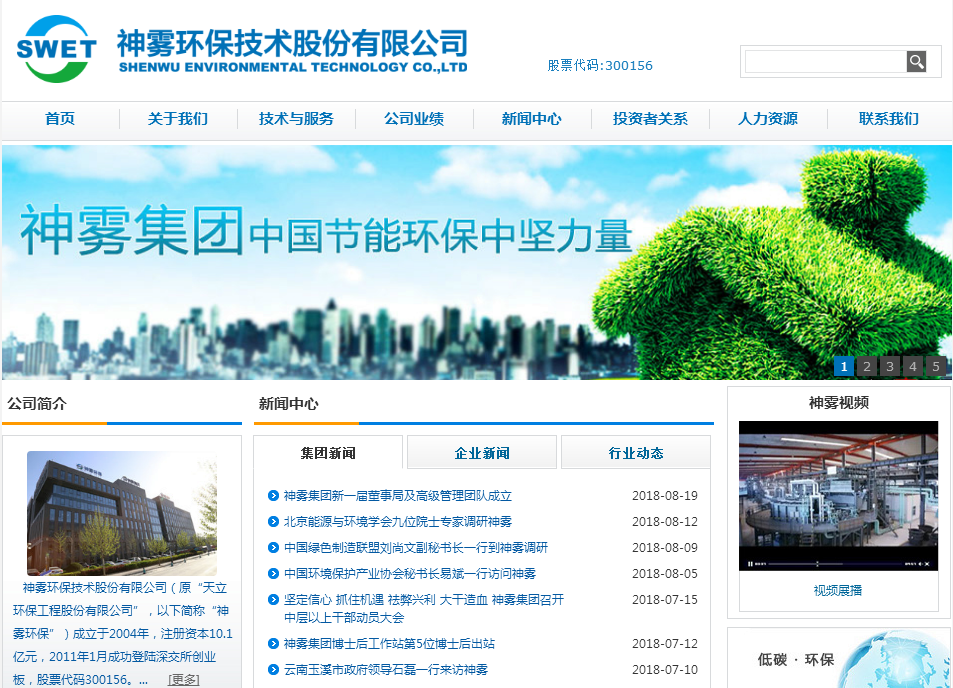This screenshot has height=688, width=953.
Task: Focus the search input field
Action: (825, 61)
